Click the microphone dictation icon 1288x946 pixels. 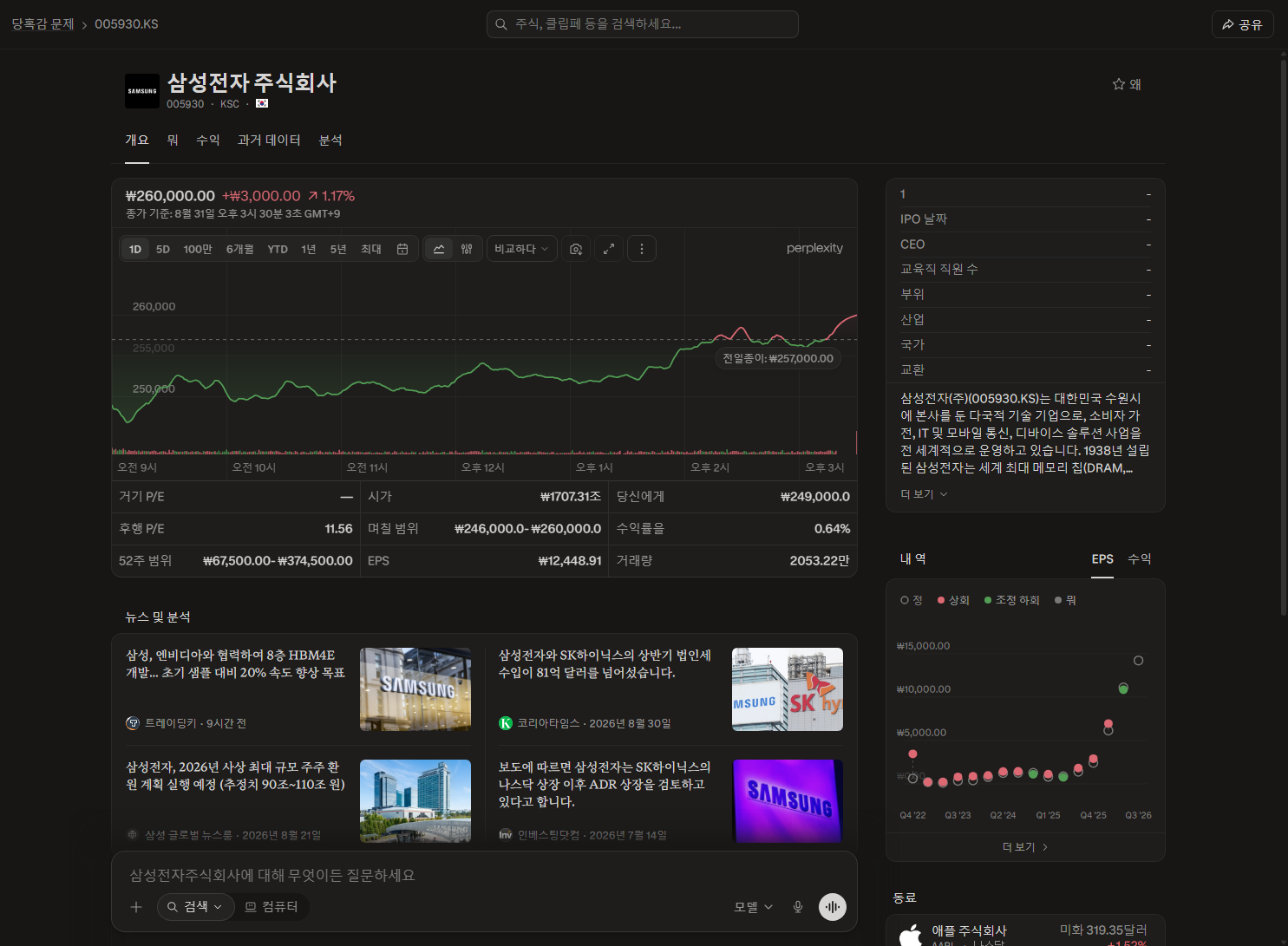pos(798,907)
